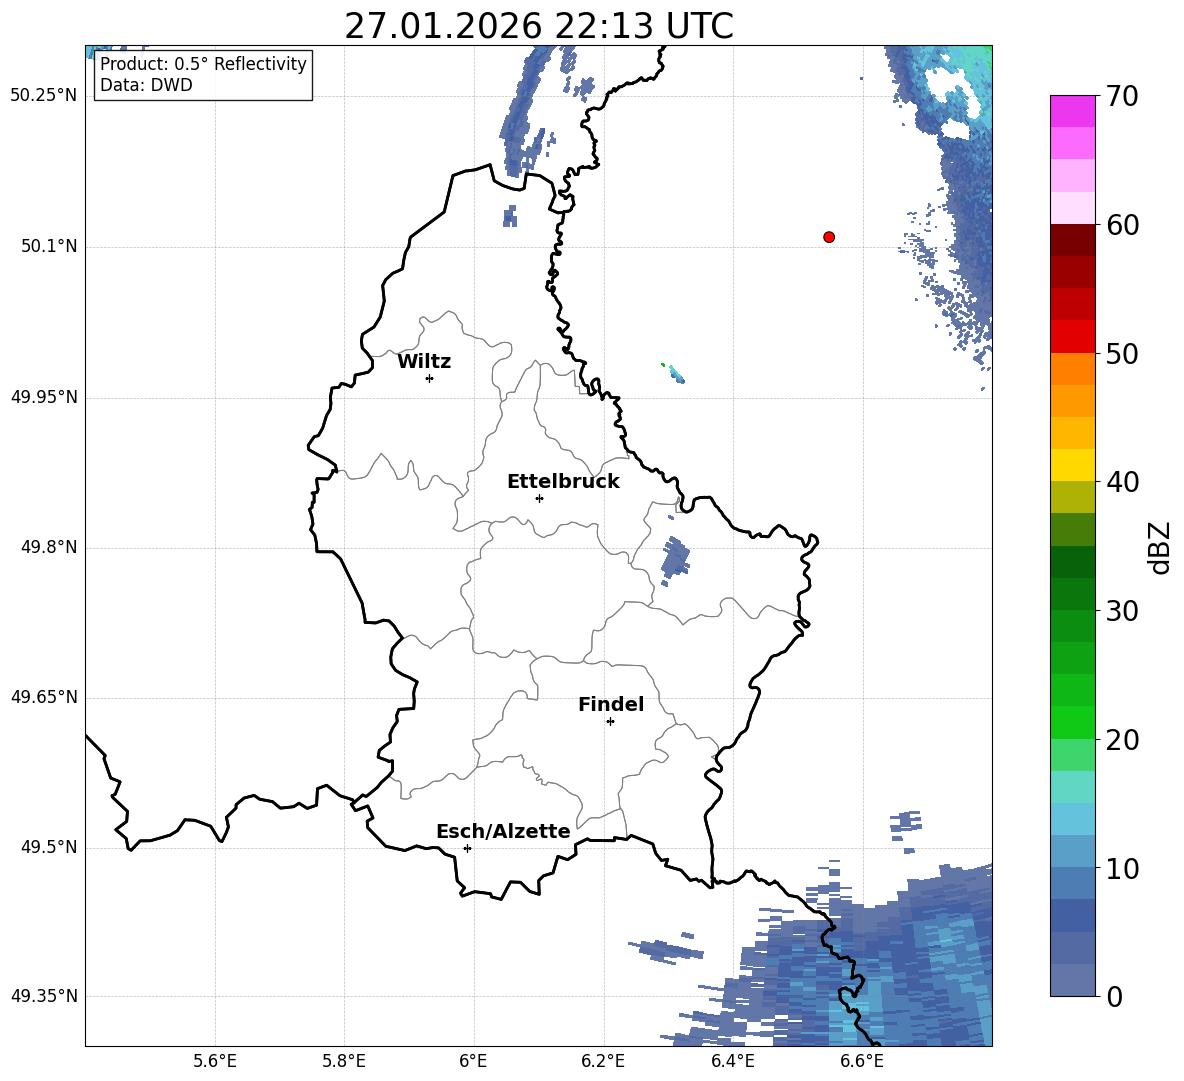
Task: Click the Ettelbruck station label
Action: [563, 482]
